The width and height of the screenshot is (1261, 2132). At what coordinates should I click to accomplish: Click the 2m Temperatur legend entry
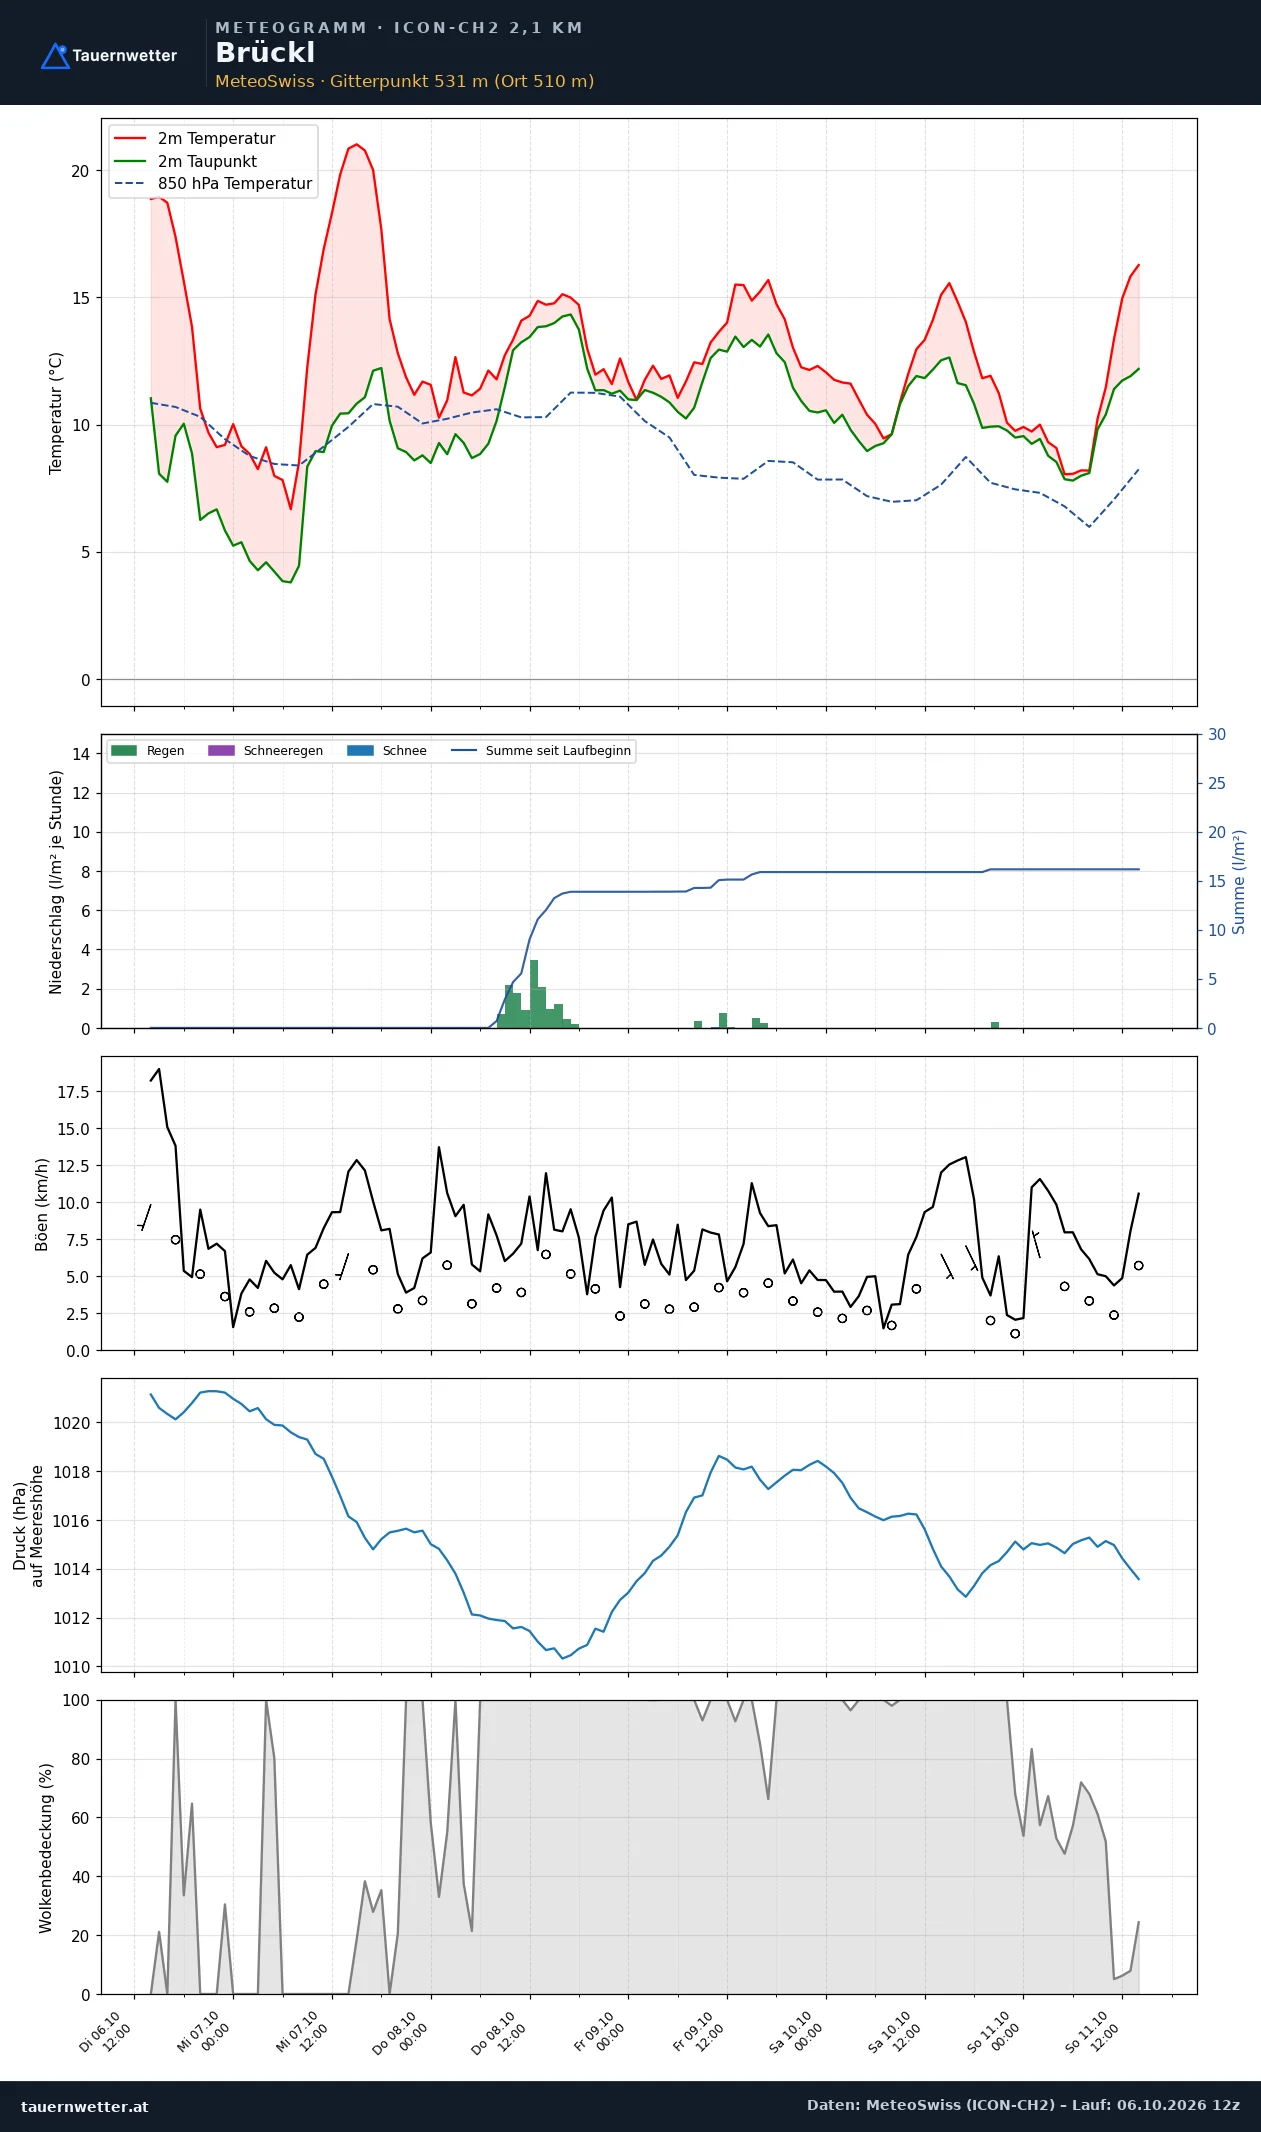tap(216, 139)
